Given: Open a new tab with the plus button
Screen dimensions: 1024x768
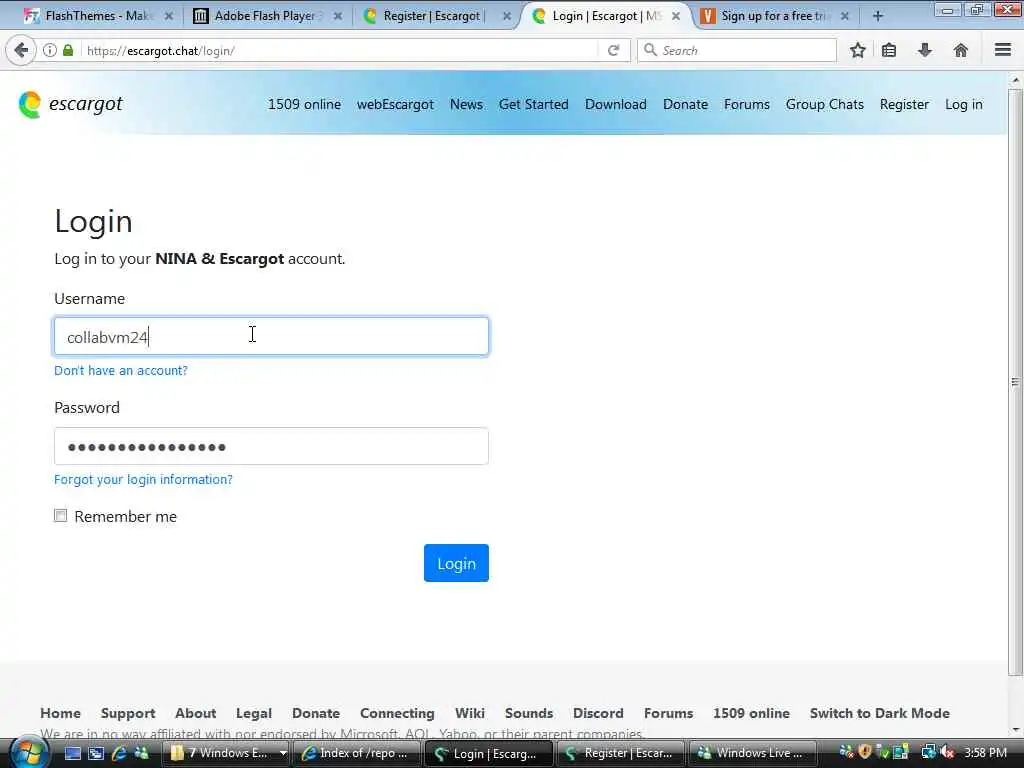Looking at the screenshot, I should pyautogui.click(x=877, y=16).
